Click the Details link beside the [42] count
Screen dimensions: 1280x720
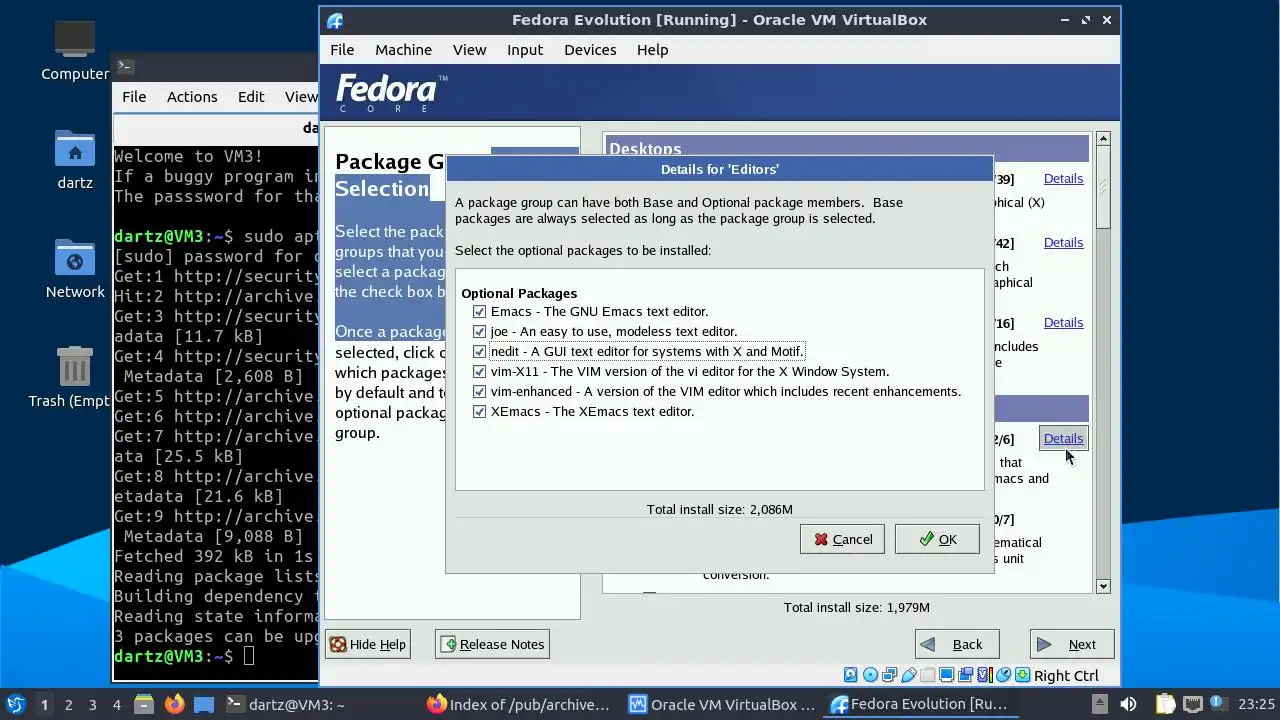click(x=1063, y=242)
